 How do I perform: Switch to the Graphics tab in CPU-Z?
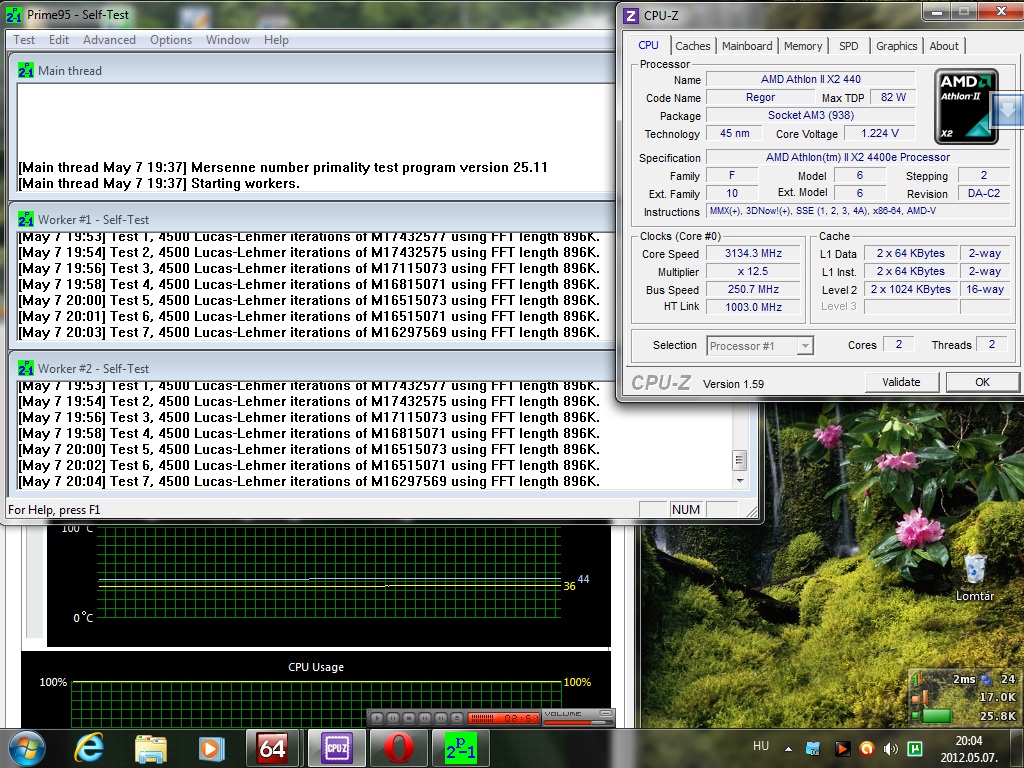pyautogui.click(x=896, y=46)
